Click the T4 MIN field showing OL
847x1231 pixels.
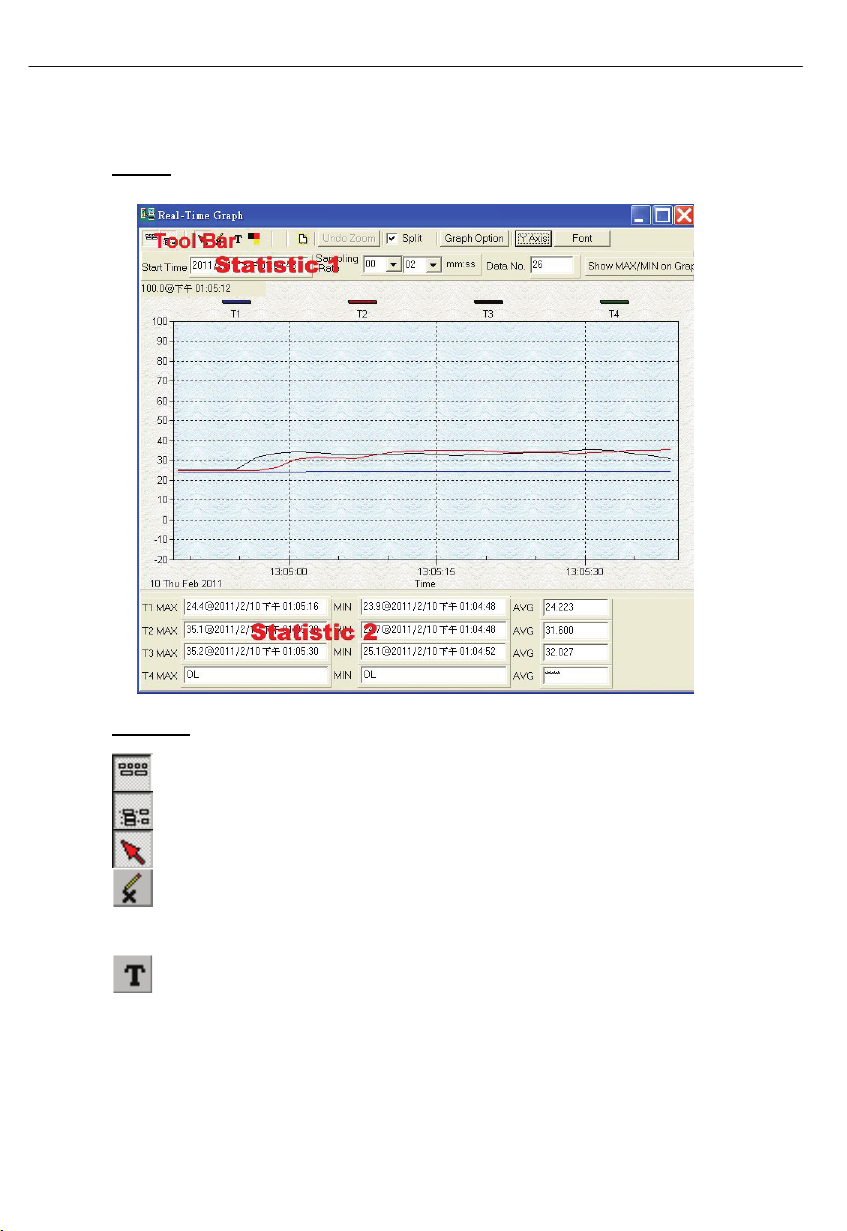[x=434, y=675]
